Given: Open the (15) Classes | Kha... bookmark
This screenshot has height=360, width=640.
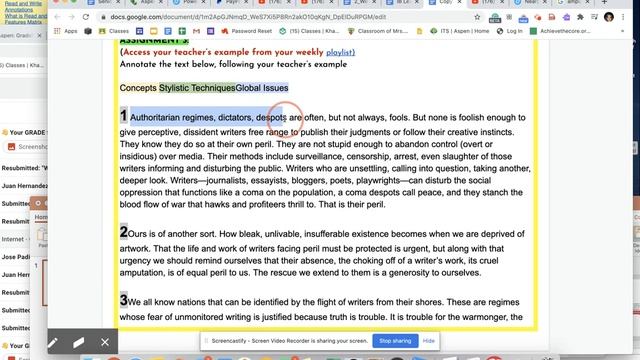Looking at the screenshot, I should (x=309, y=31).
